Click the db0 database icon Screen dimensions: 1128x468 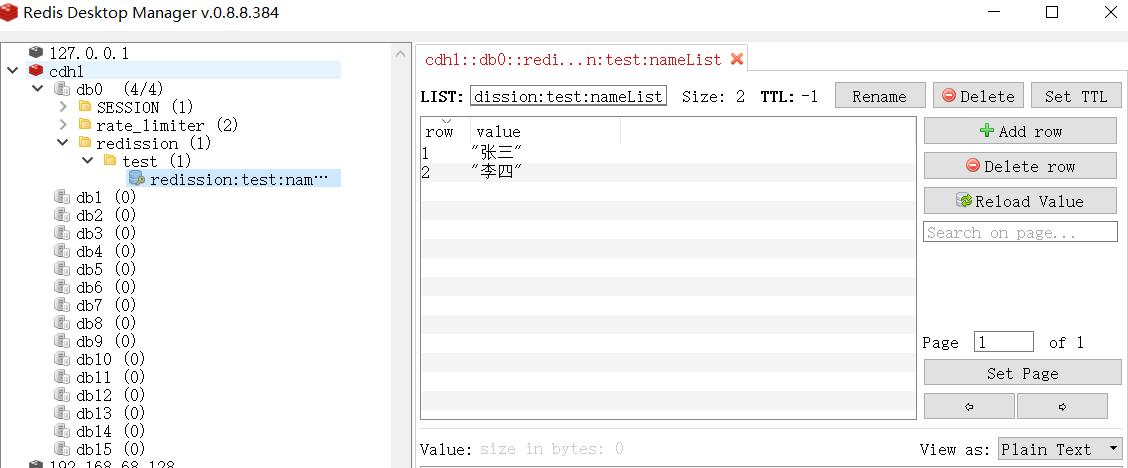[62, 89]
